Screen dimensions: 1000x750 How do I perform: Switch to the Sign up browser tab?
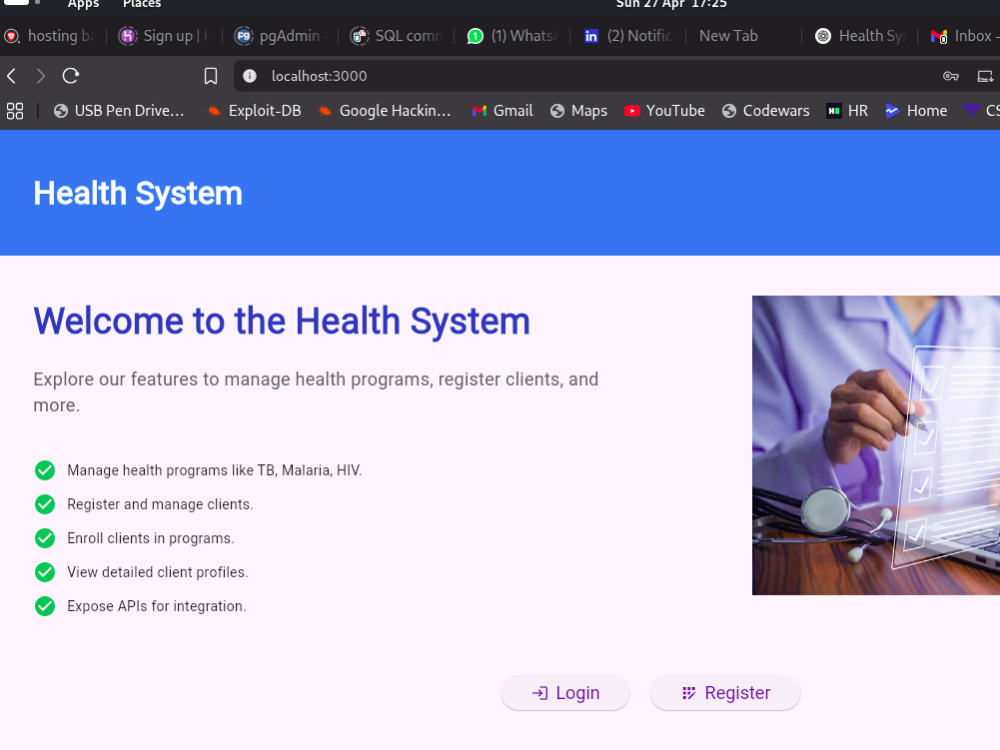pos(165,36)
